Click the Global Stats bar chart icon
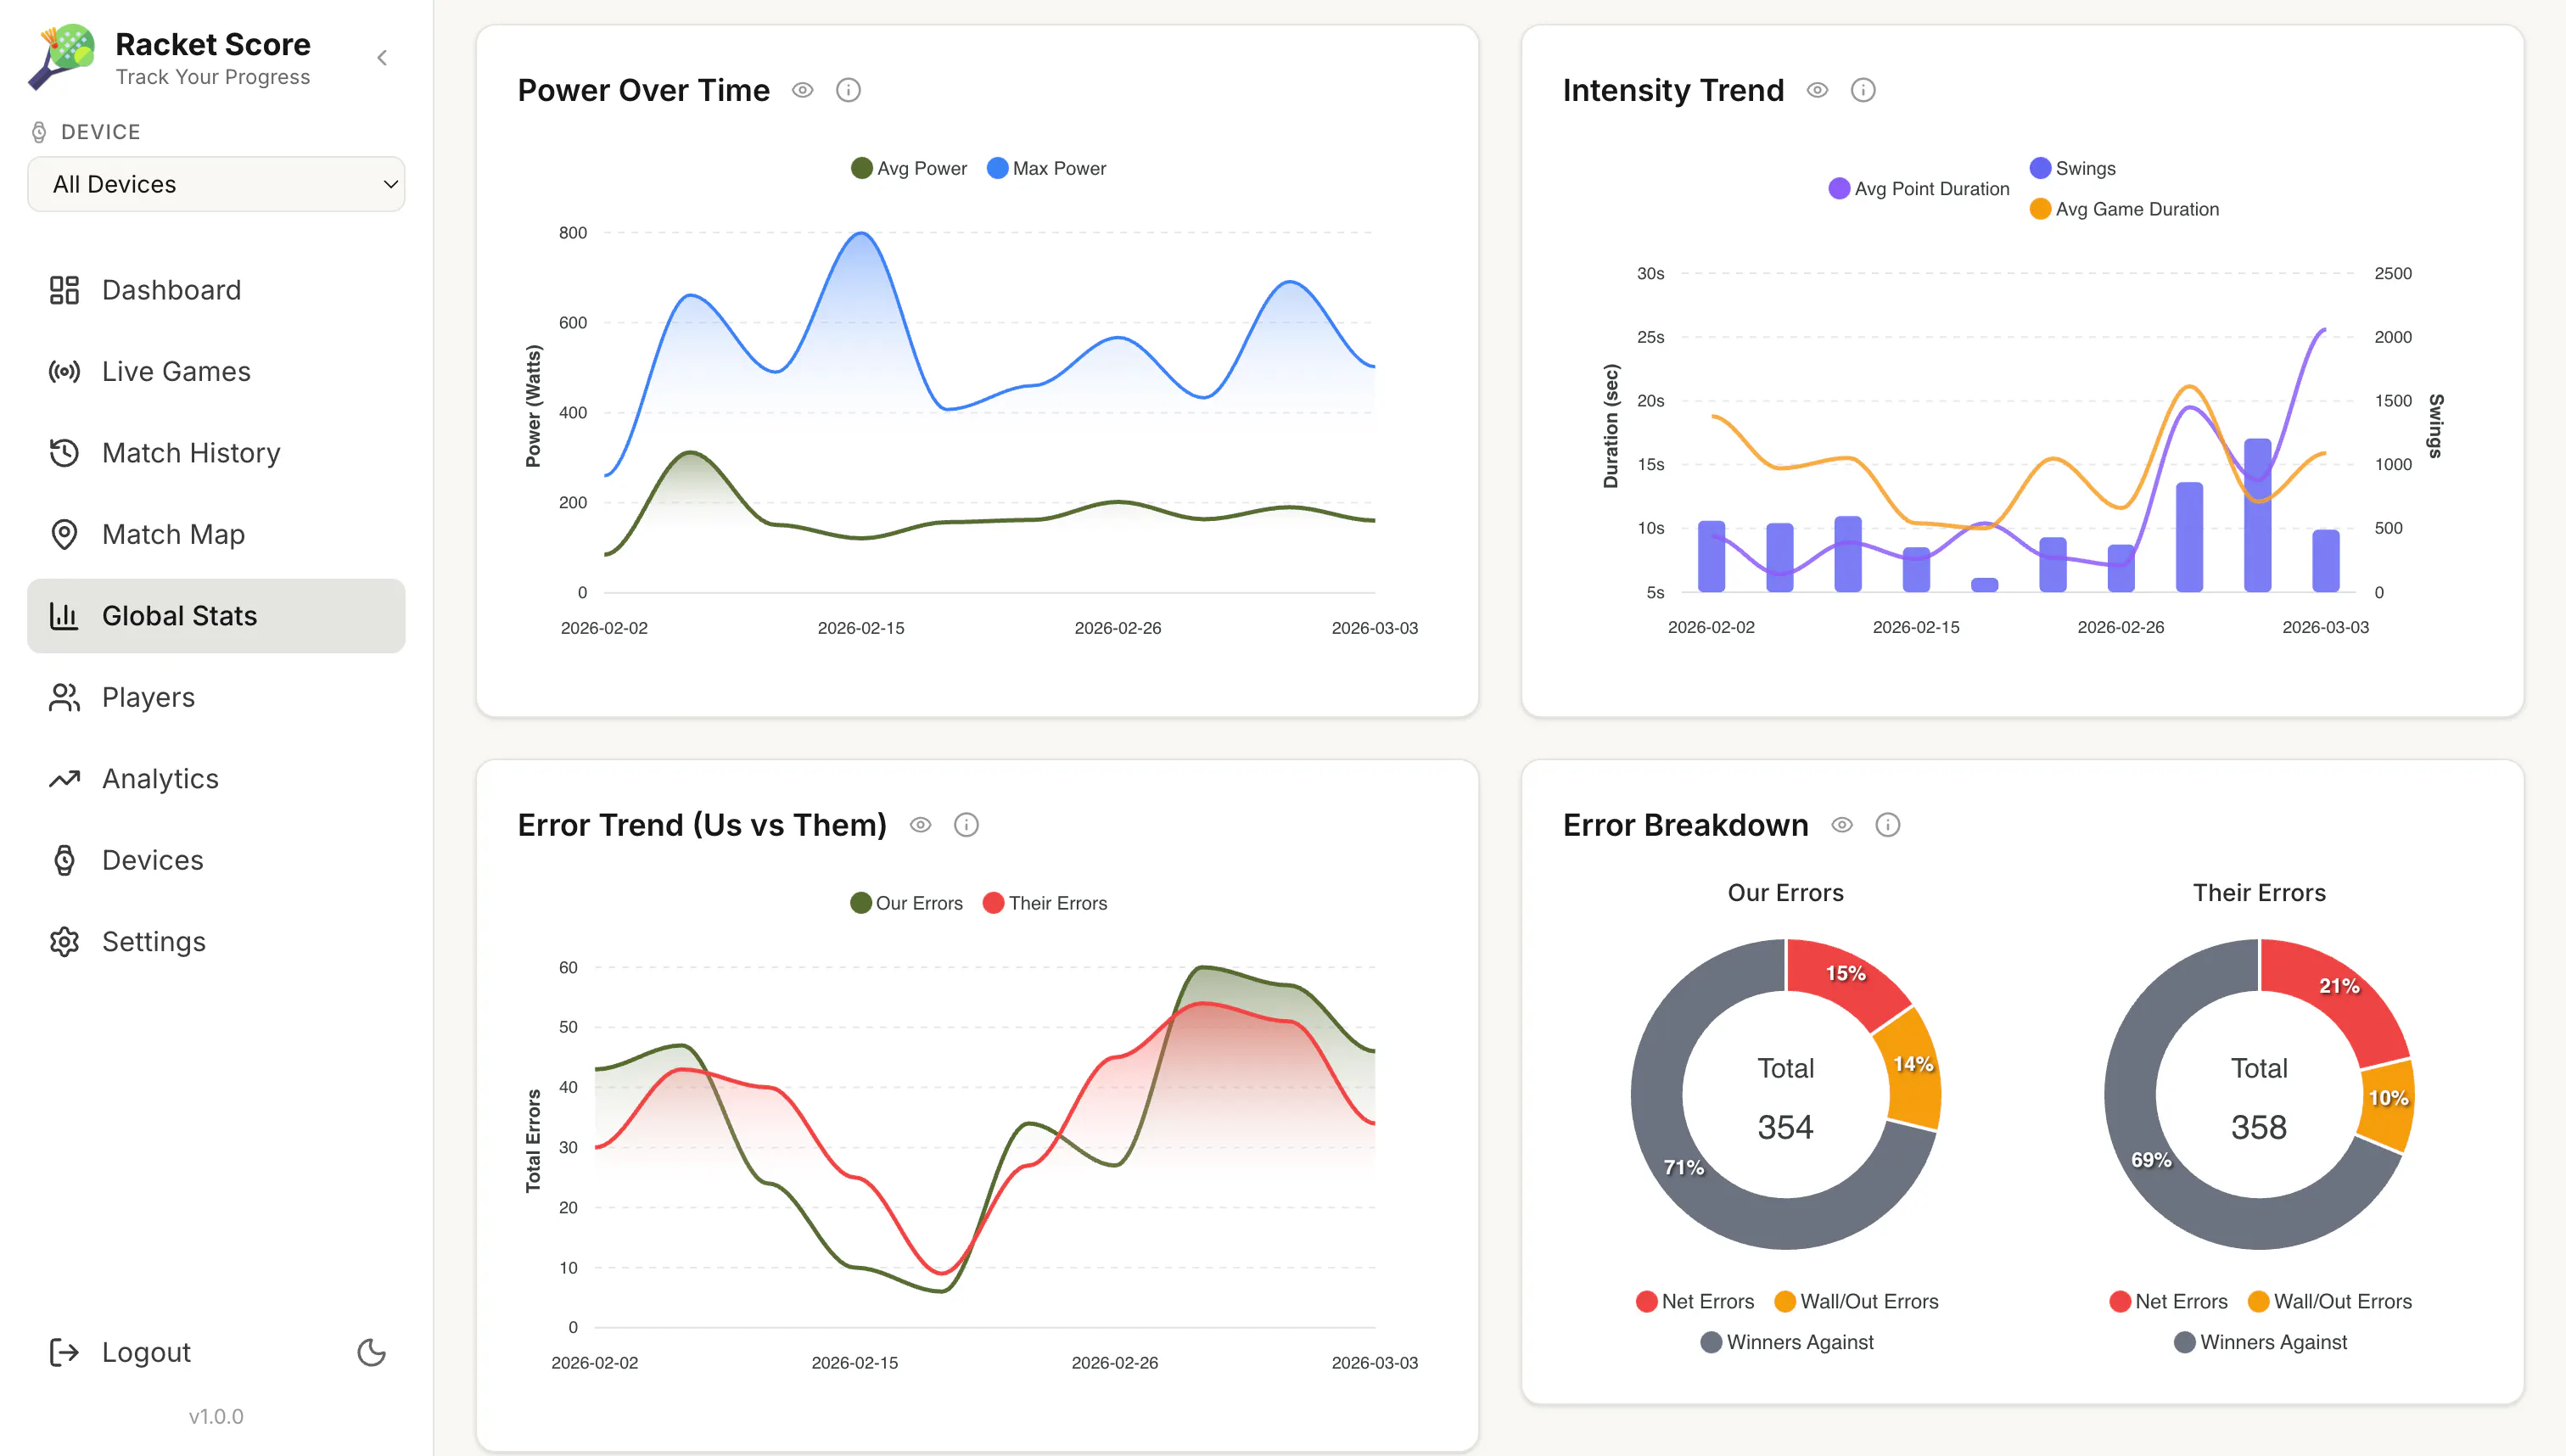This screenshot has height=1456, width=2566. coord(64,616)
